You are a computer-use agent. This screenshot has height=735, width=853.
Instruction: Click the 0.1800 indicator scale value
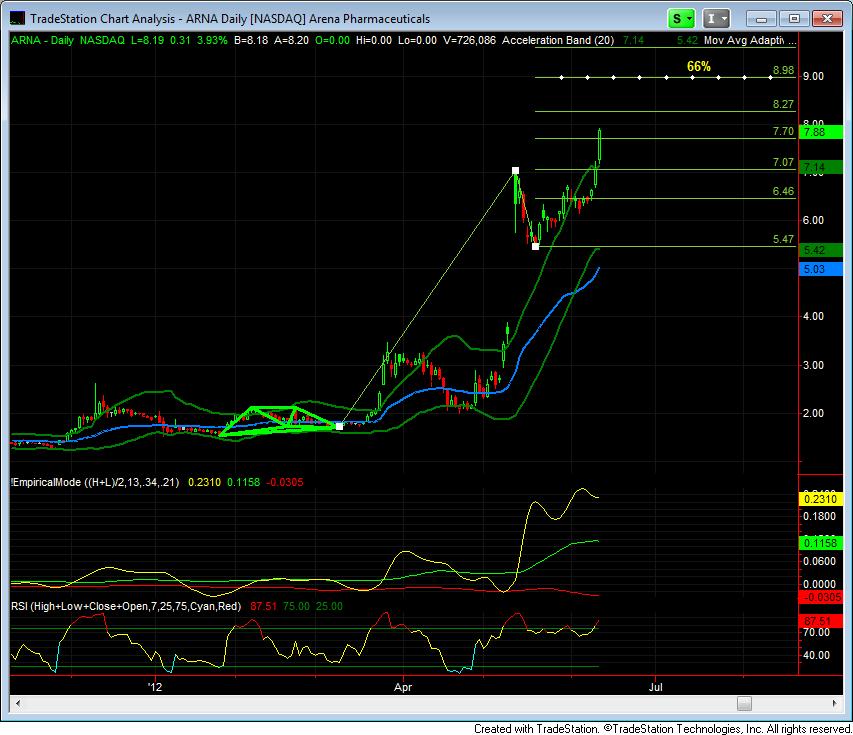pyautogui.click(x=819, y=516)
